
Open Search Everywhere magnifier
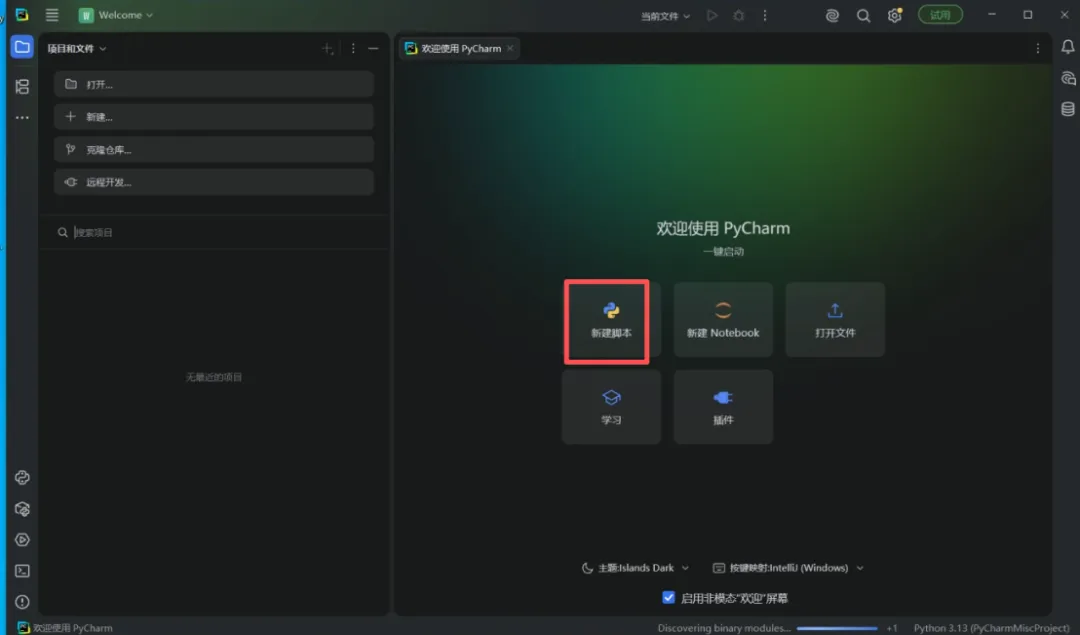[863, 15]
